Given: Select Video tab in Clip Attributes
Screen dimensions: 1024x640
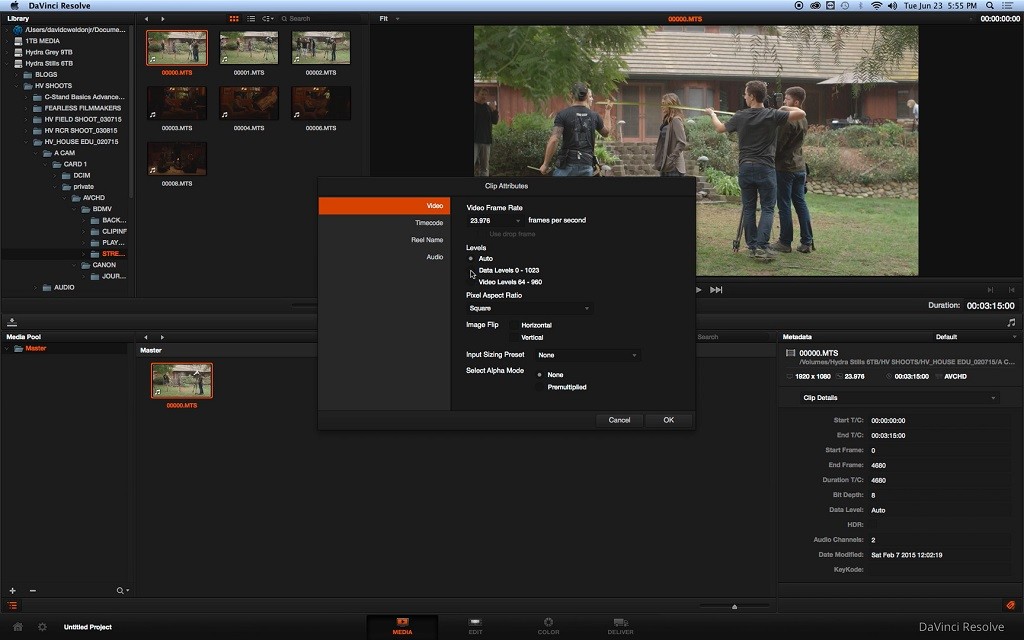Looking at the screenshot, I should pos(384,206).
